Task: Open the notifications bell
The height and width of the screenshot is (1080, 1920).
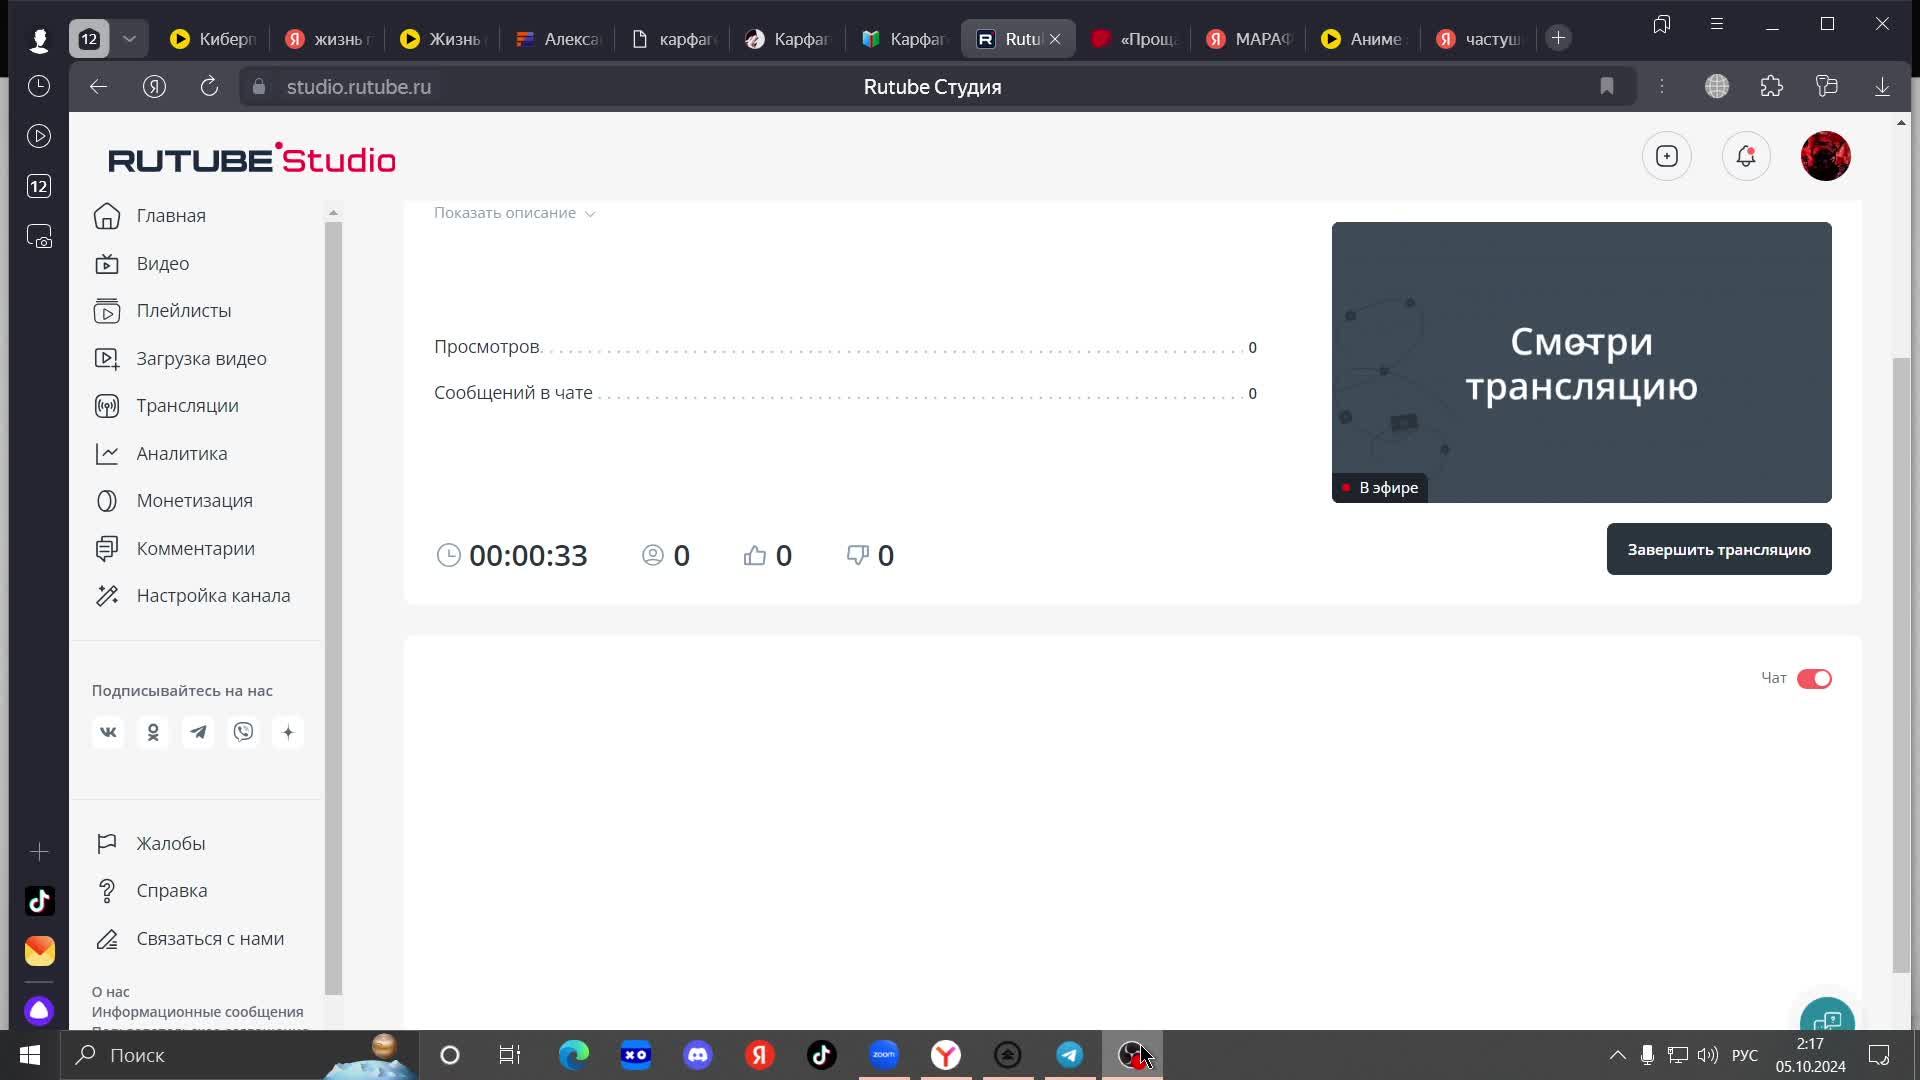Action: (1746, 156)
